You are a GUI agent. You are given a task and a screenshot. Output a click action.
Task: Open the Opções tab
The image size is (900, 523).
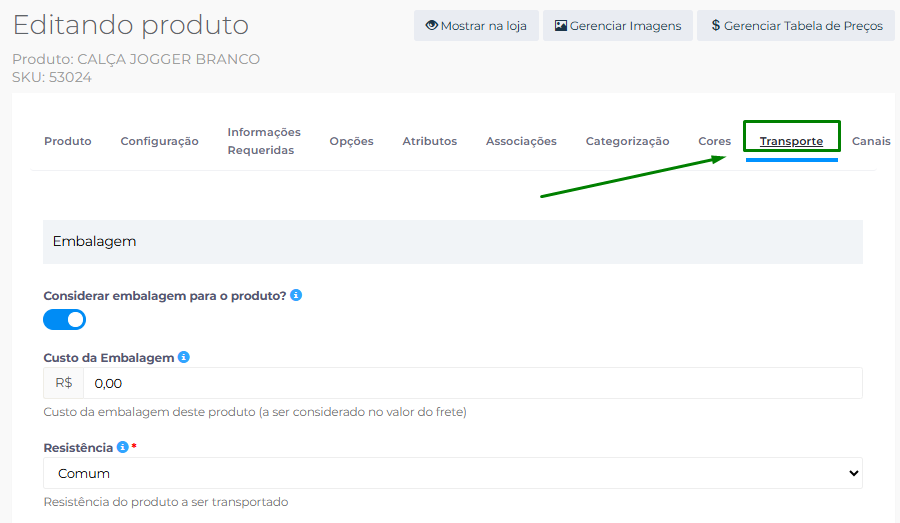point(351,141)
